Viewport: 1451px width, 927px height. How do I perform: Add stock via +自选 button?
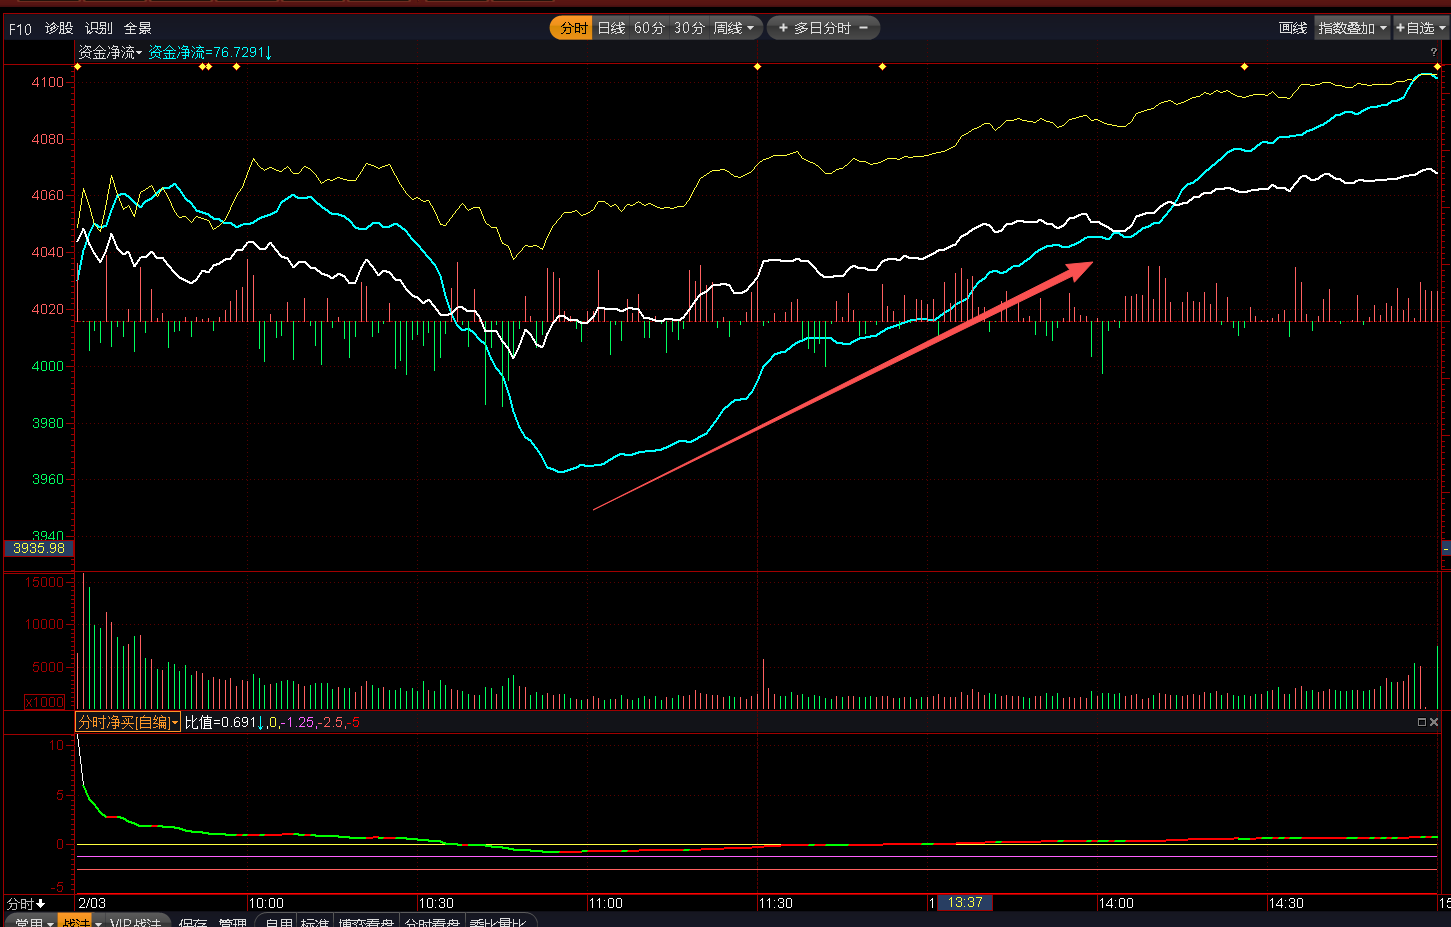point(1419,28)
